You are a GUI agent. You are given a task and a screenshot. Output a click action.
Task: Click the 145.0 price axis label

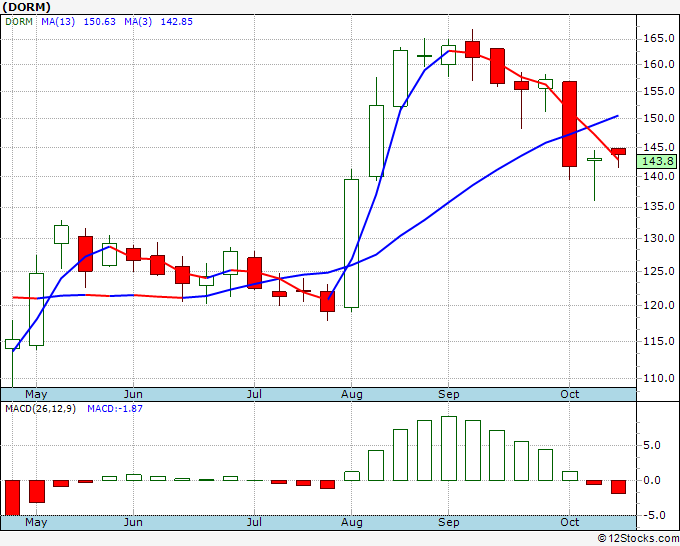coord(658,147)
